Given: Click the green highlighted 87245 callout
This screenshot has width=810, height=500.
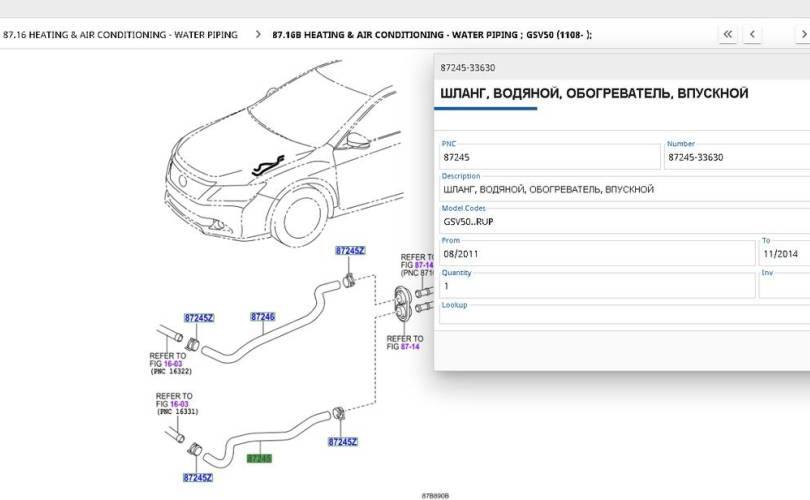Looking at the screenshot, I should pos(259,459).
